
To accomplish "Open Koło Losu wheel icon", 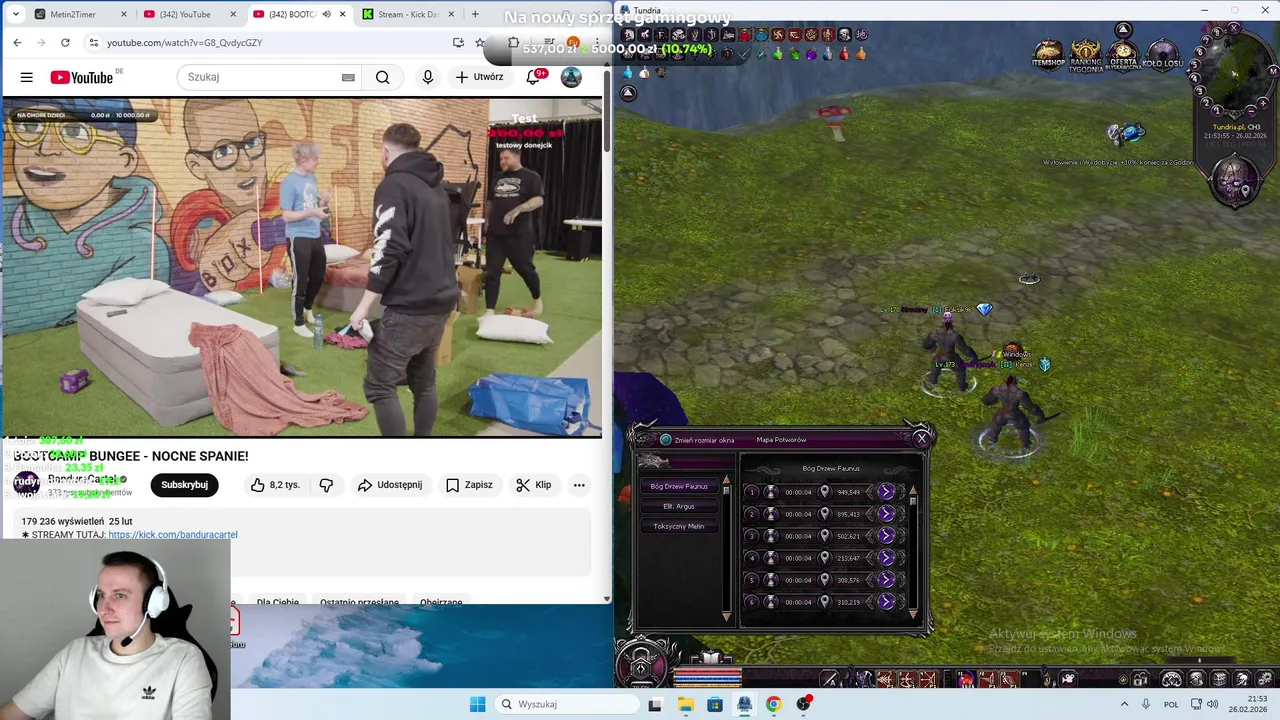I will [1162, 55].
